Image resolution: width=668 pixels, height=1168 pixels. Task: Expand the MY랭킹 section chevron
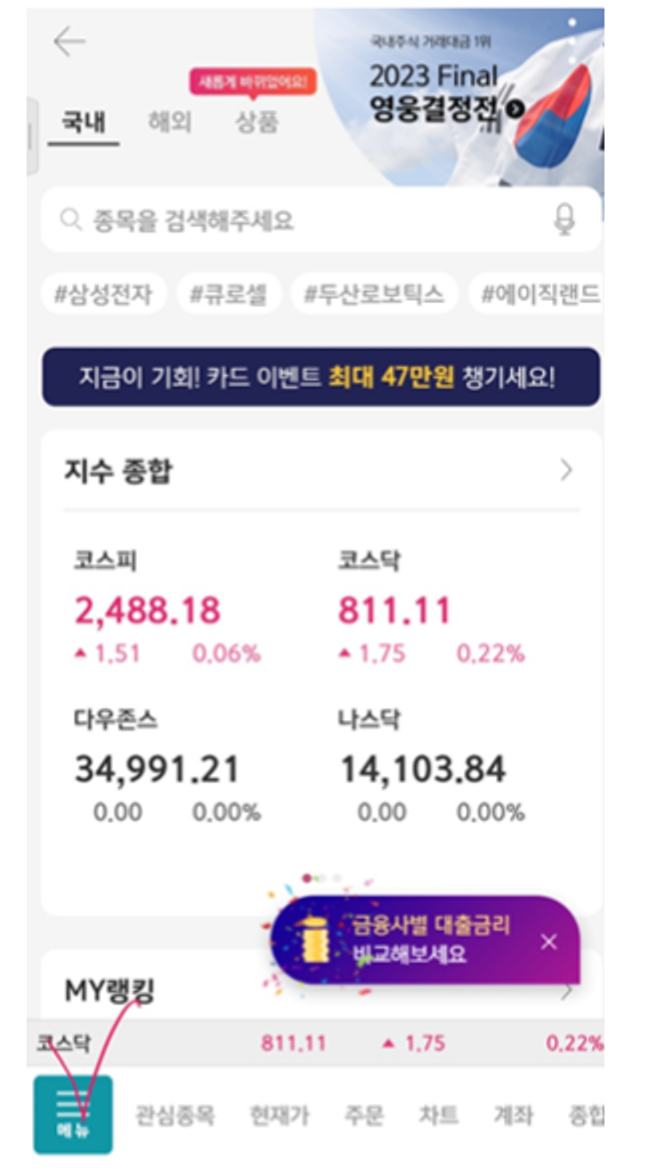[x=567, y=991]
